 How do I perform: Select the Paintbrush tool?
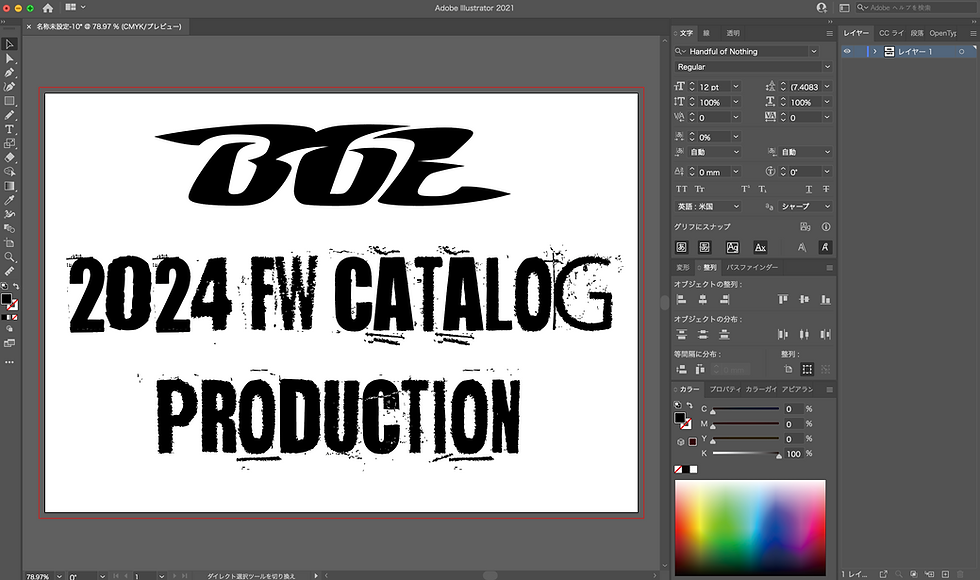(x=9, y=115)
